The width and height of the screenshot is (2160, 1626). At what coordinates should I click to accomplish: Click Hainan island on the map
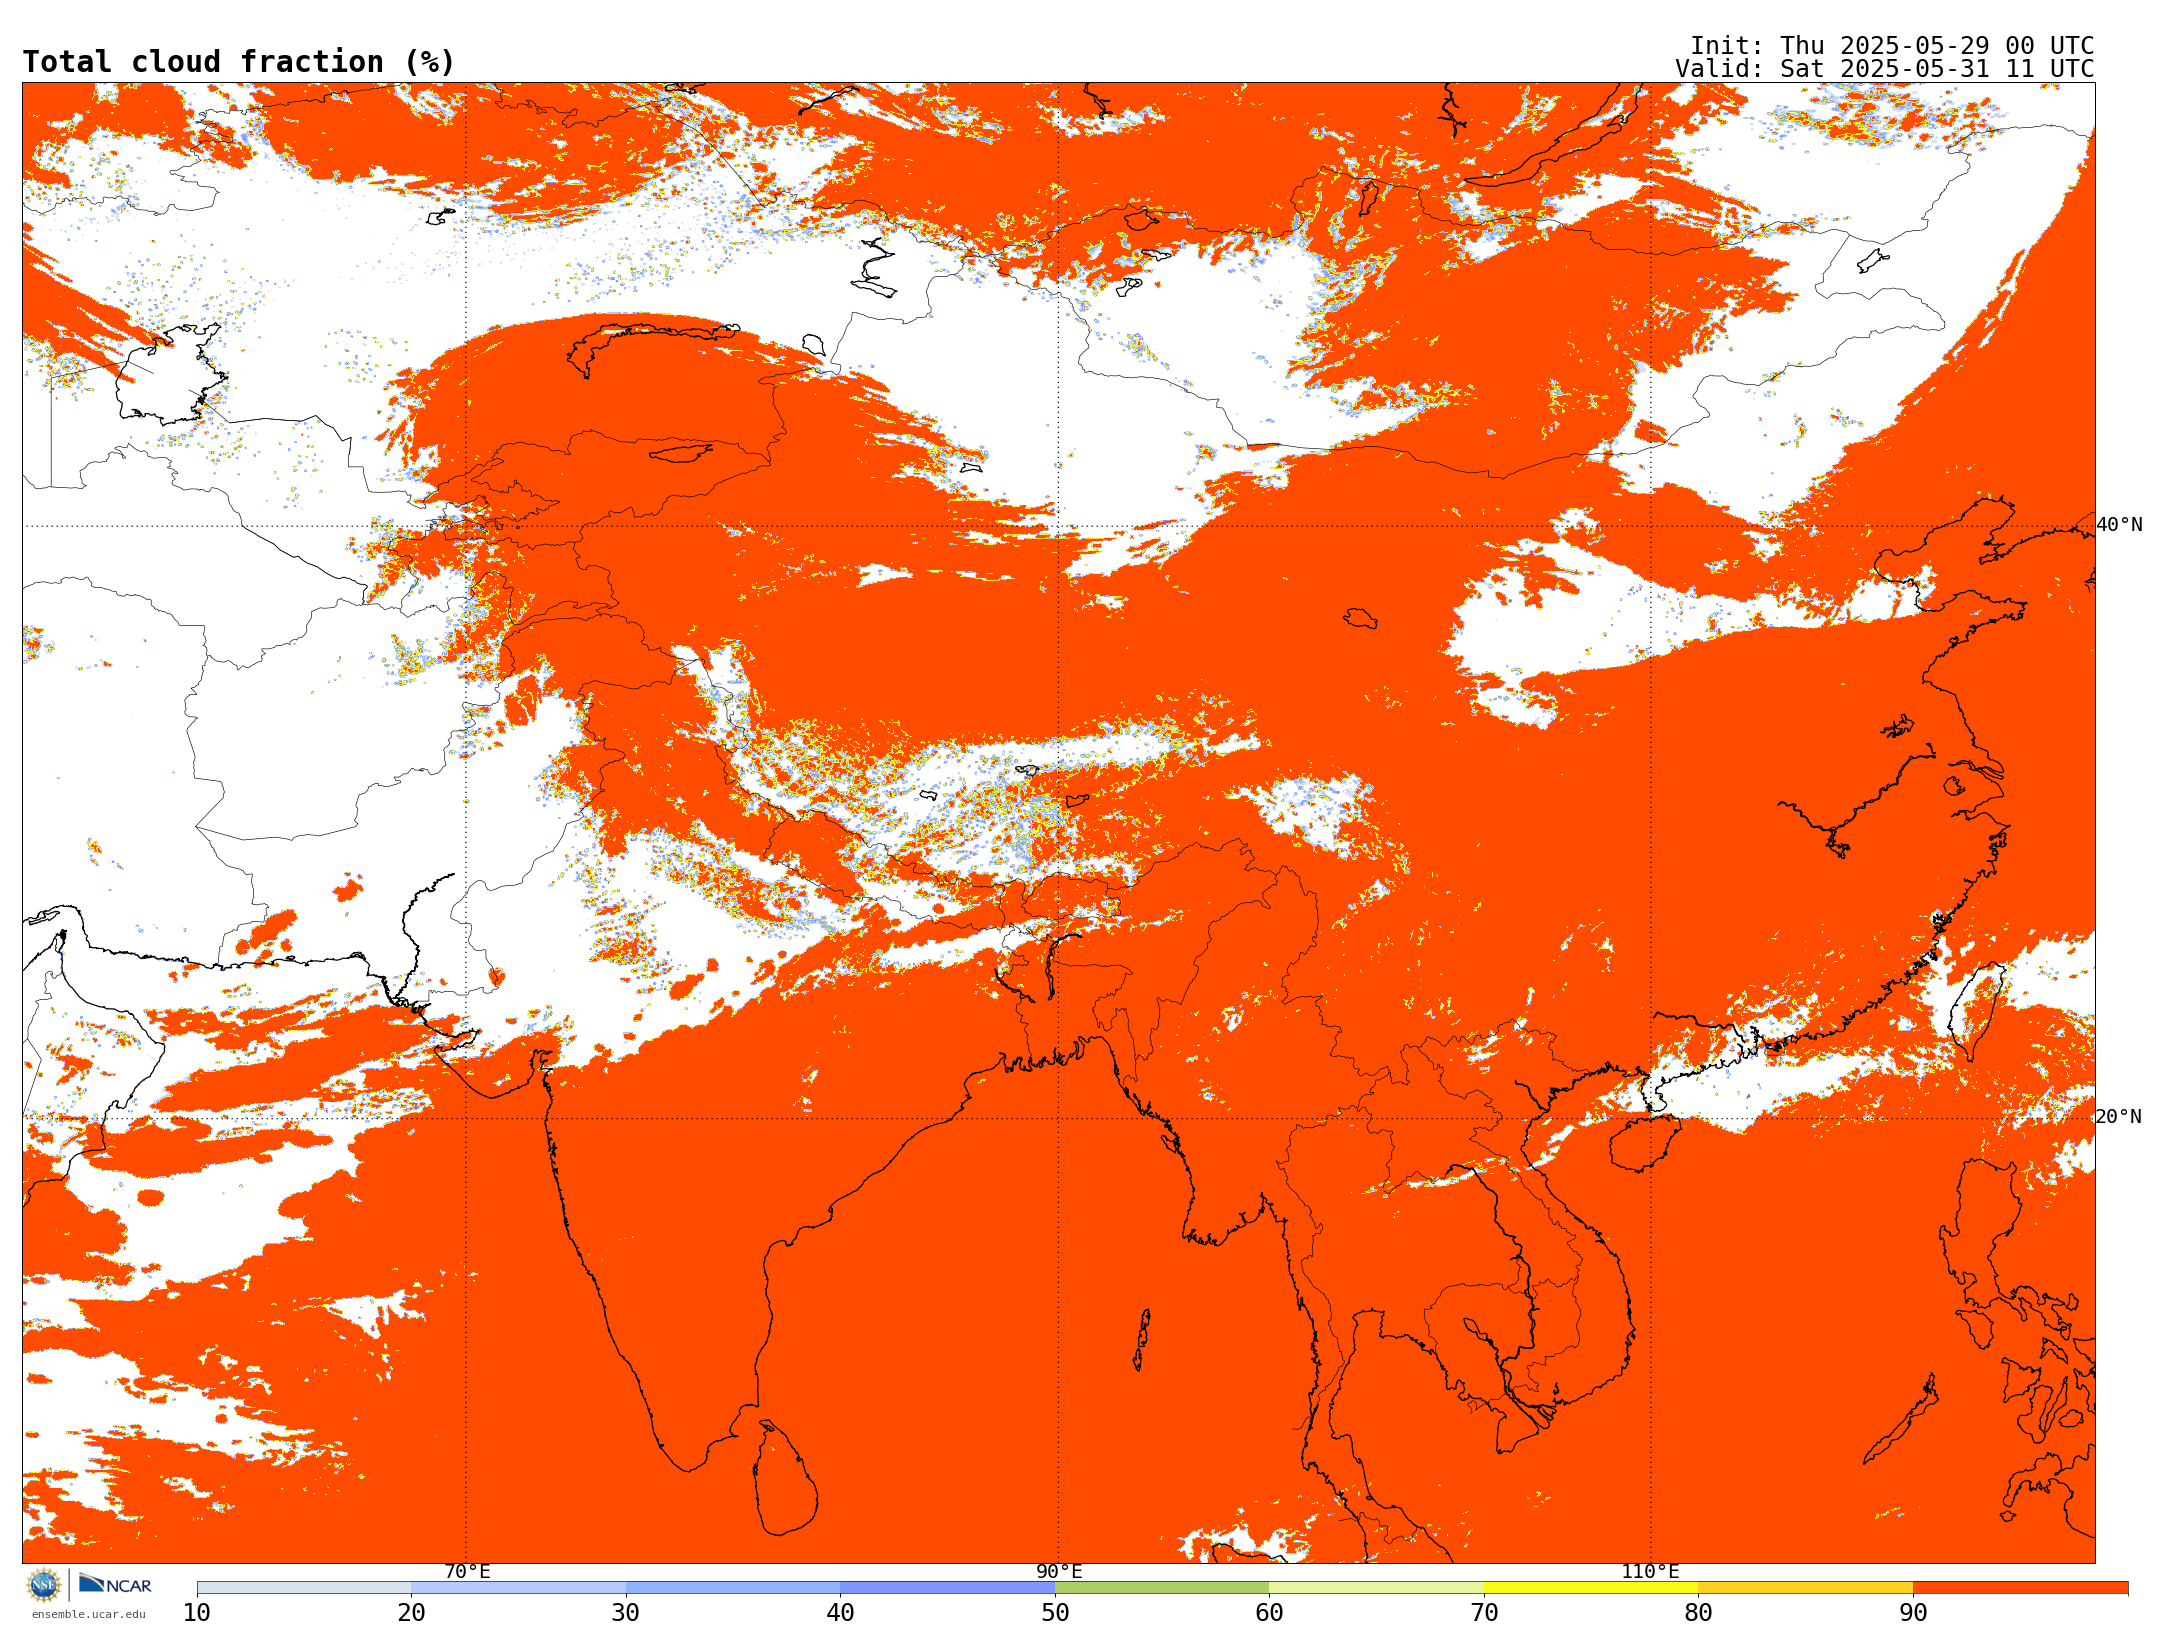[x=1645, y=1143]
